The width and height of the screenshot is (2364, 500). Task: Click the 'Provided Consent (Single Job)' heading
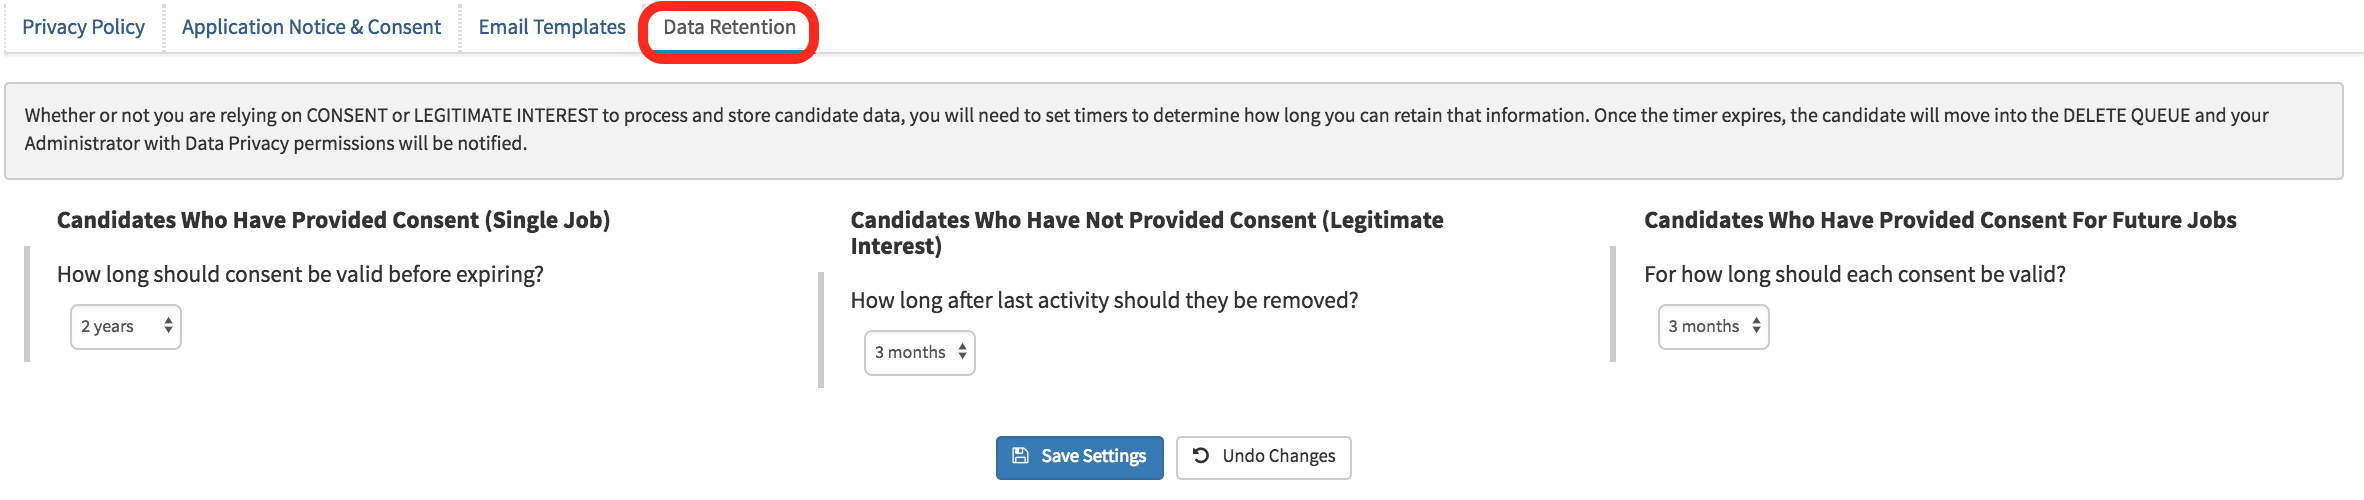point(333,220)
